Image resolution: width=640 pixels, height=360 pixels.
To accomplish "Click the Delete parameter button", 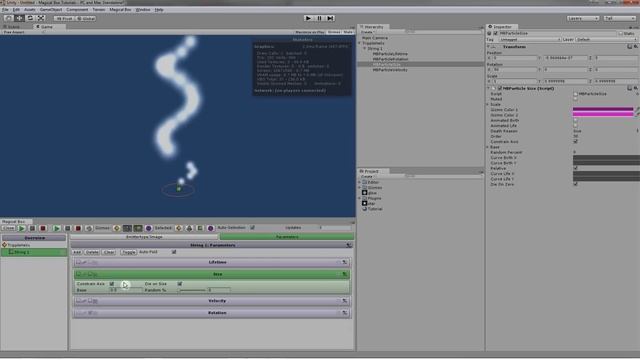I will (92, 252).
